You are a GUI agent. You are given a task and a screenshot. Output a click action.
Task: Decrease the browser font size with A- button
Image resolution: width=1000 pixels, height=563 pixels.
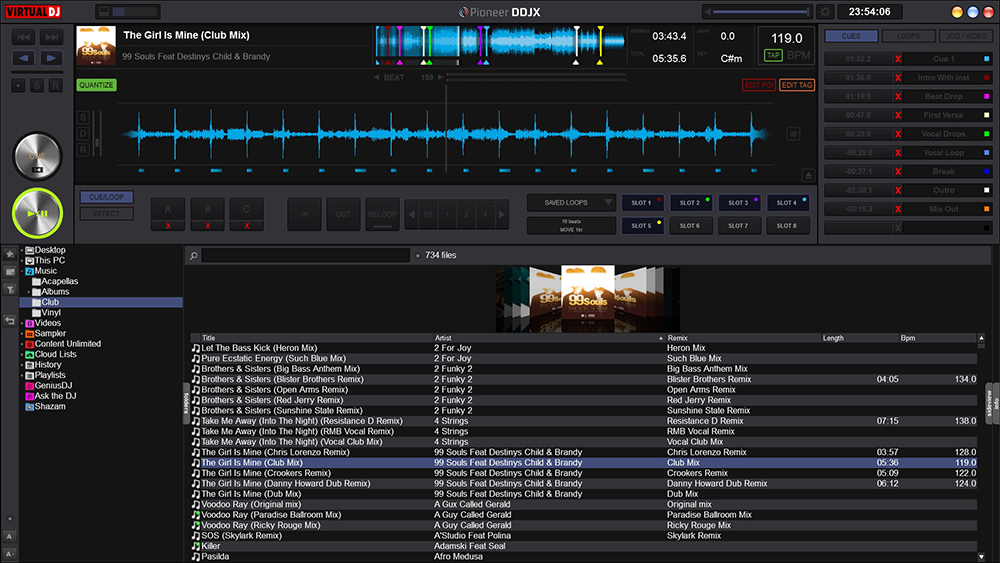tap(10, 554)
